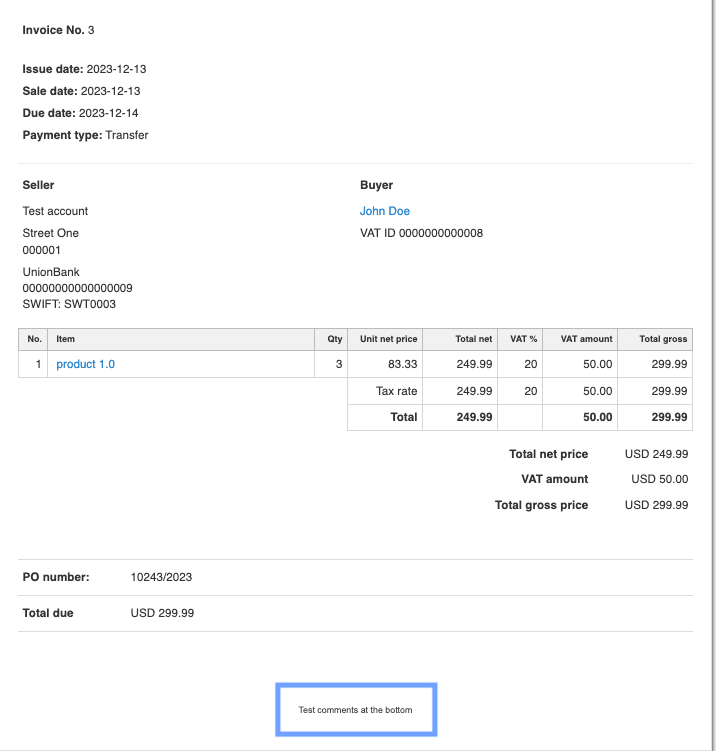Click the Payment type Transfer line
716x751 pixels.
[x=85, y=135]
